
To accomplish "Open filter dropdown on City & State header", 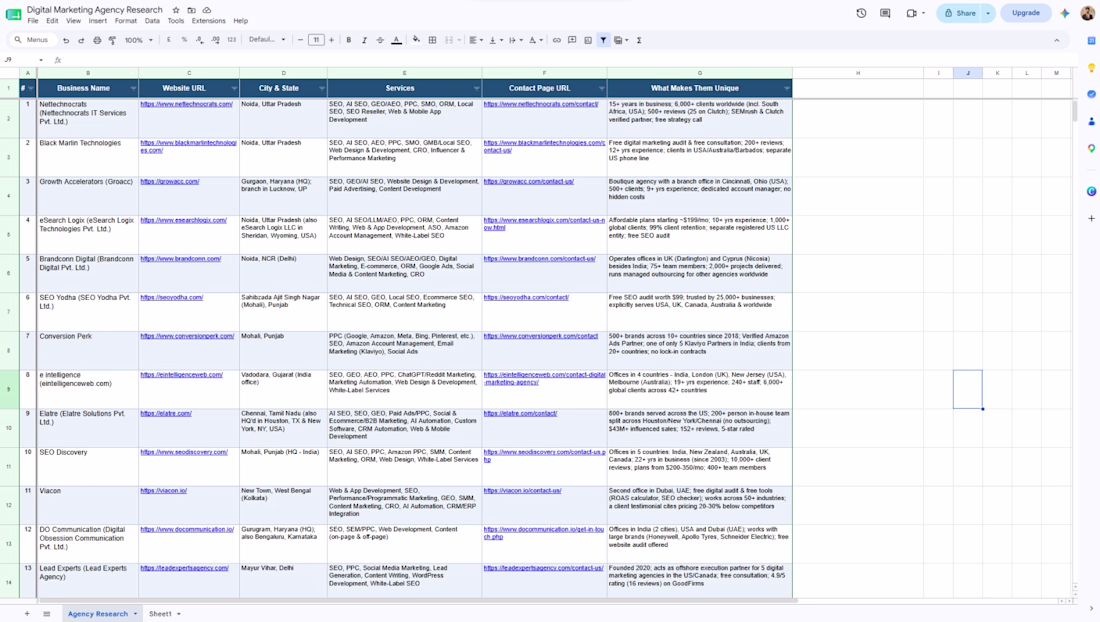I will [322, 88].
